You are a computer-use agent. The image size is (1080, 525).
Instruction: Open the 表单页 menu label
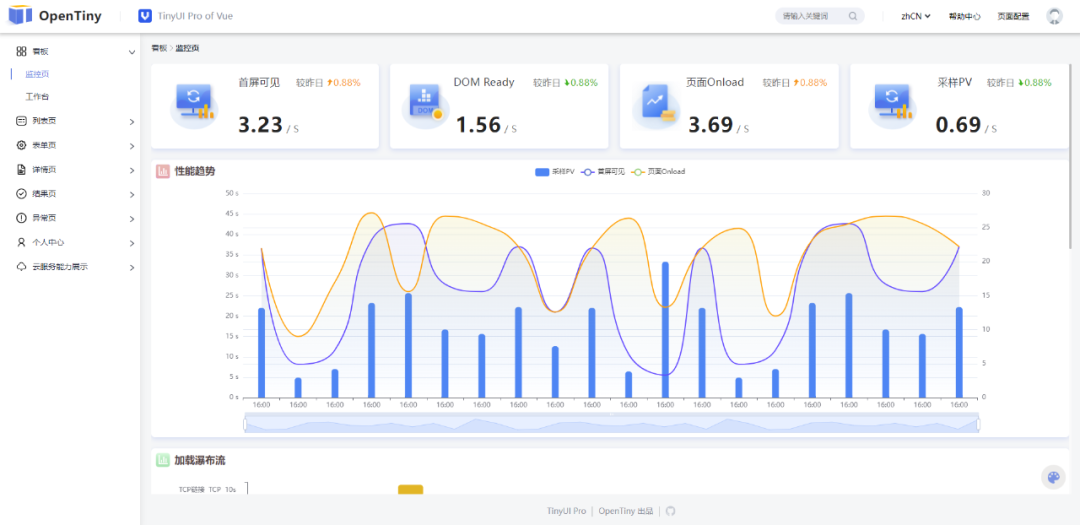point(44,145)
